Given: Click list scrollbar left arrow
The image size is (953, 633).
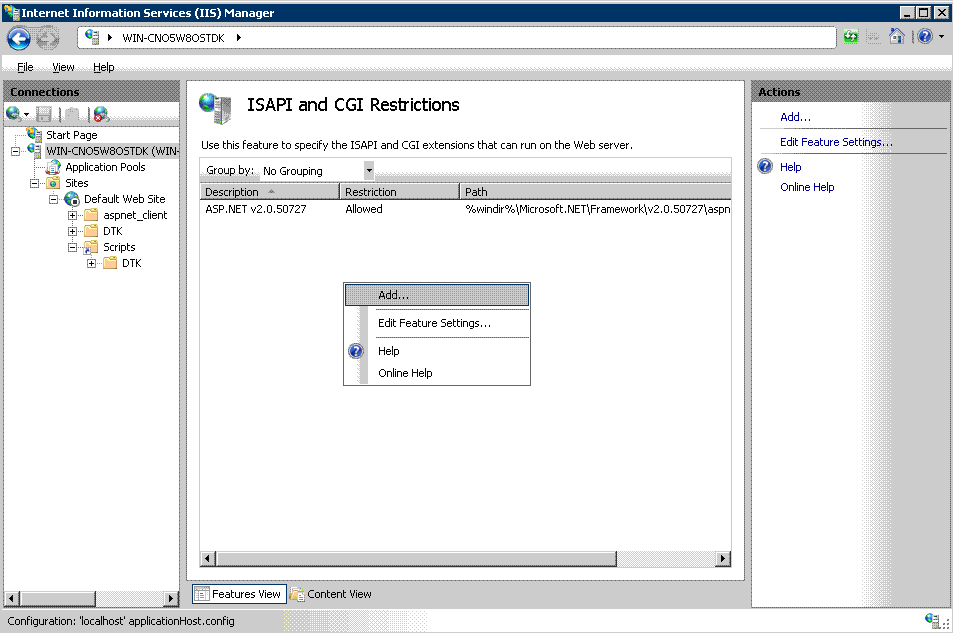Looking at the screenshot, I should [x=208, y=559].
